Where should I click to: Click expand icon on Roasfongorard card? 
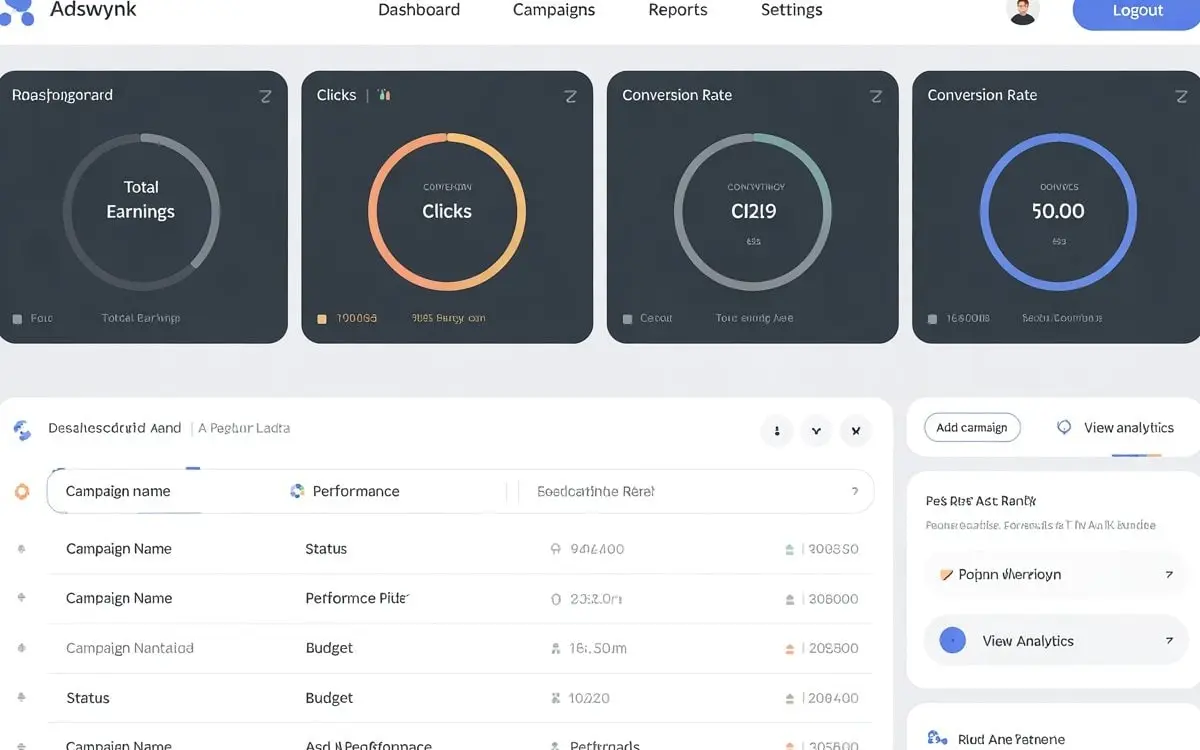pos(265,96)
